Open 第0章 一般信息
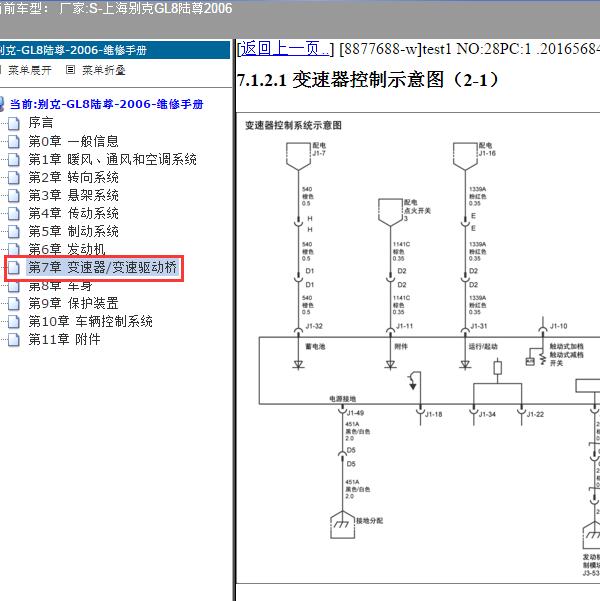Screen dimensions: 600x601 pos(74,141)
